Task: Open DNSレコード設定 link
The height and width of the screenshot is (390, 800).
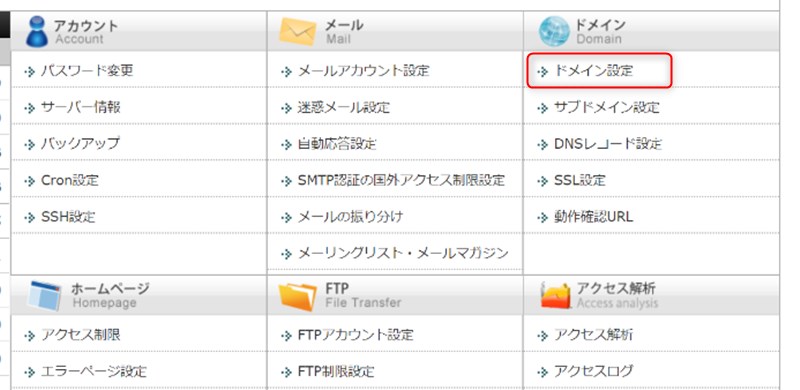Action: tap(608, 143)
